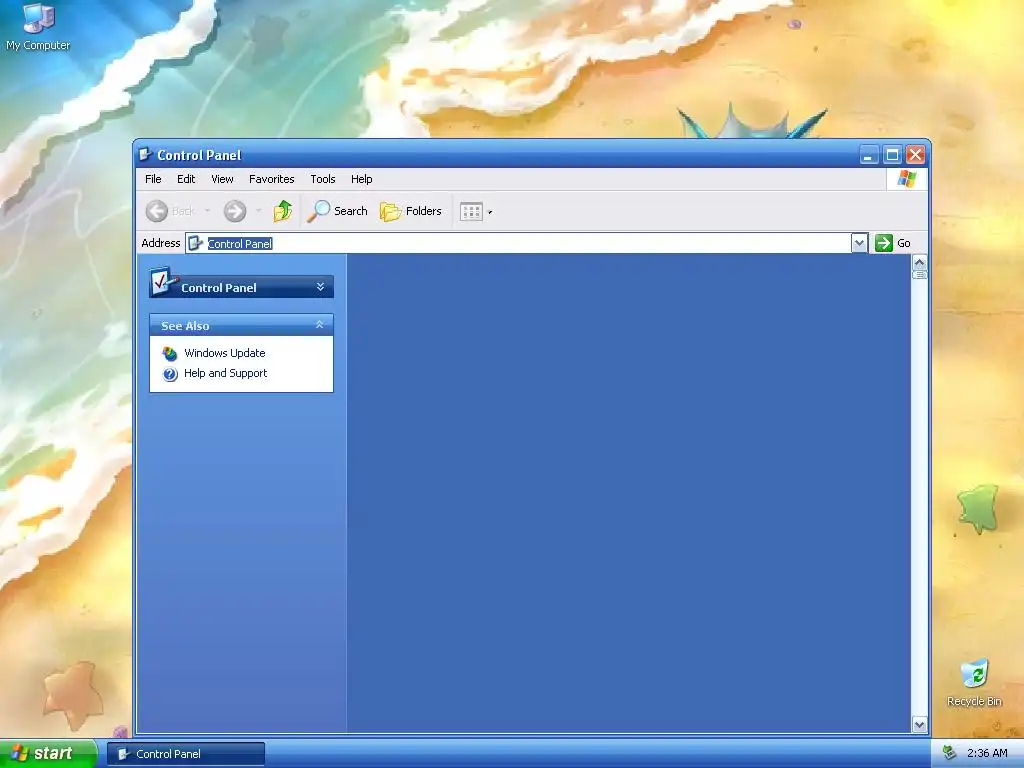Open the Views dropdown arrow

(490, 212)
